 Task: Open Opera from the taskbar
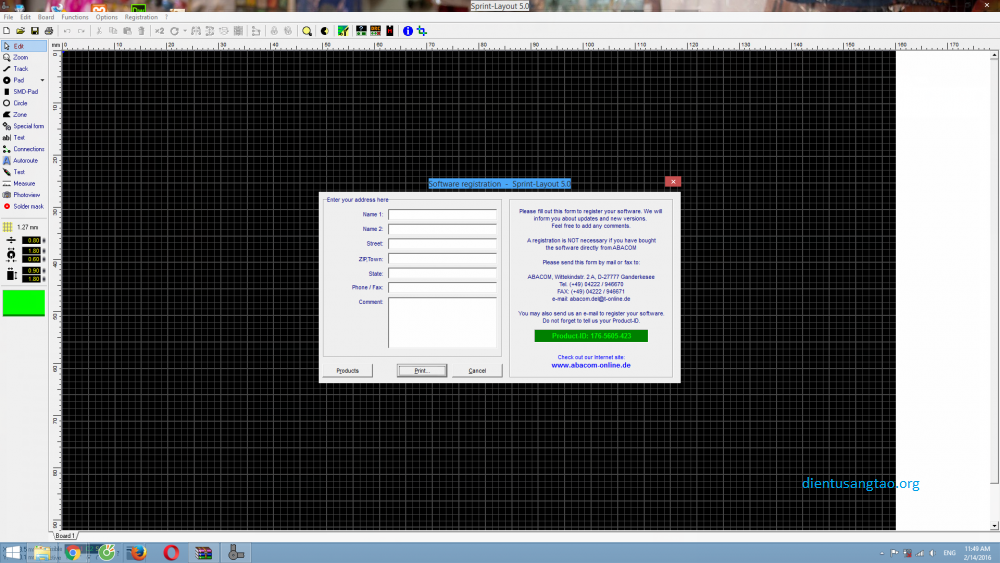171,552
